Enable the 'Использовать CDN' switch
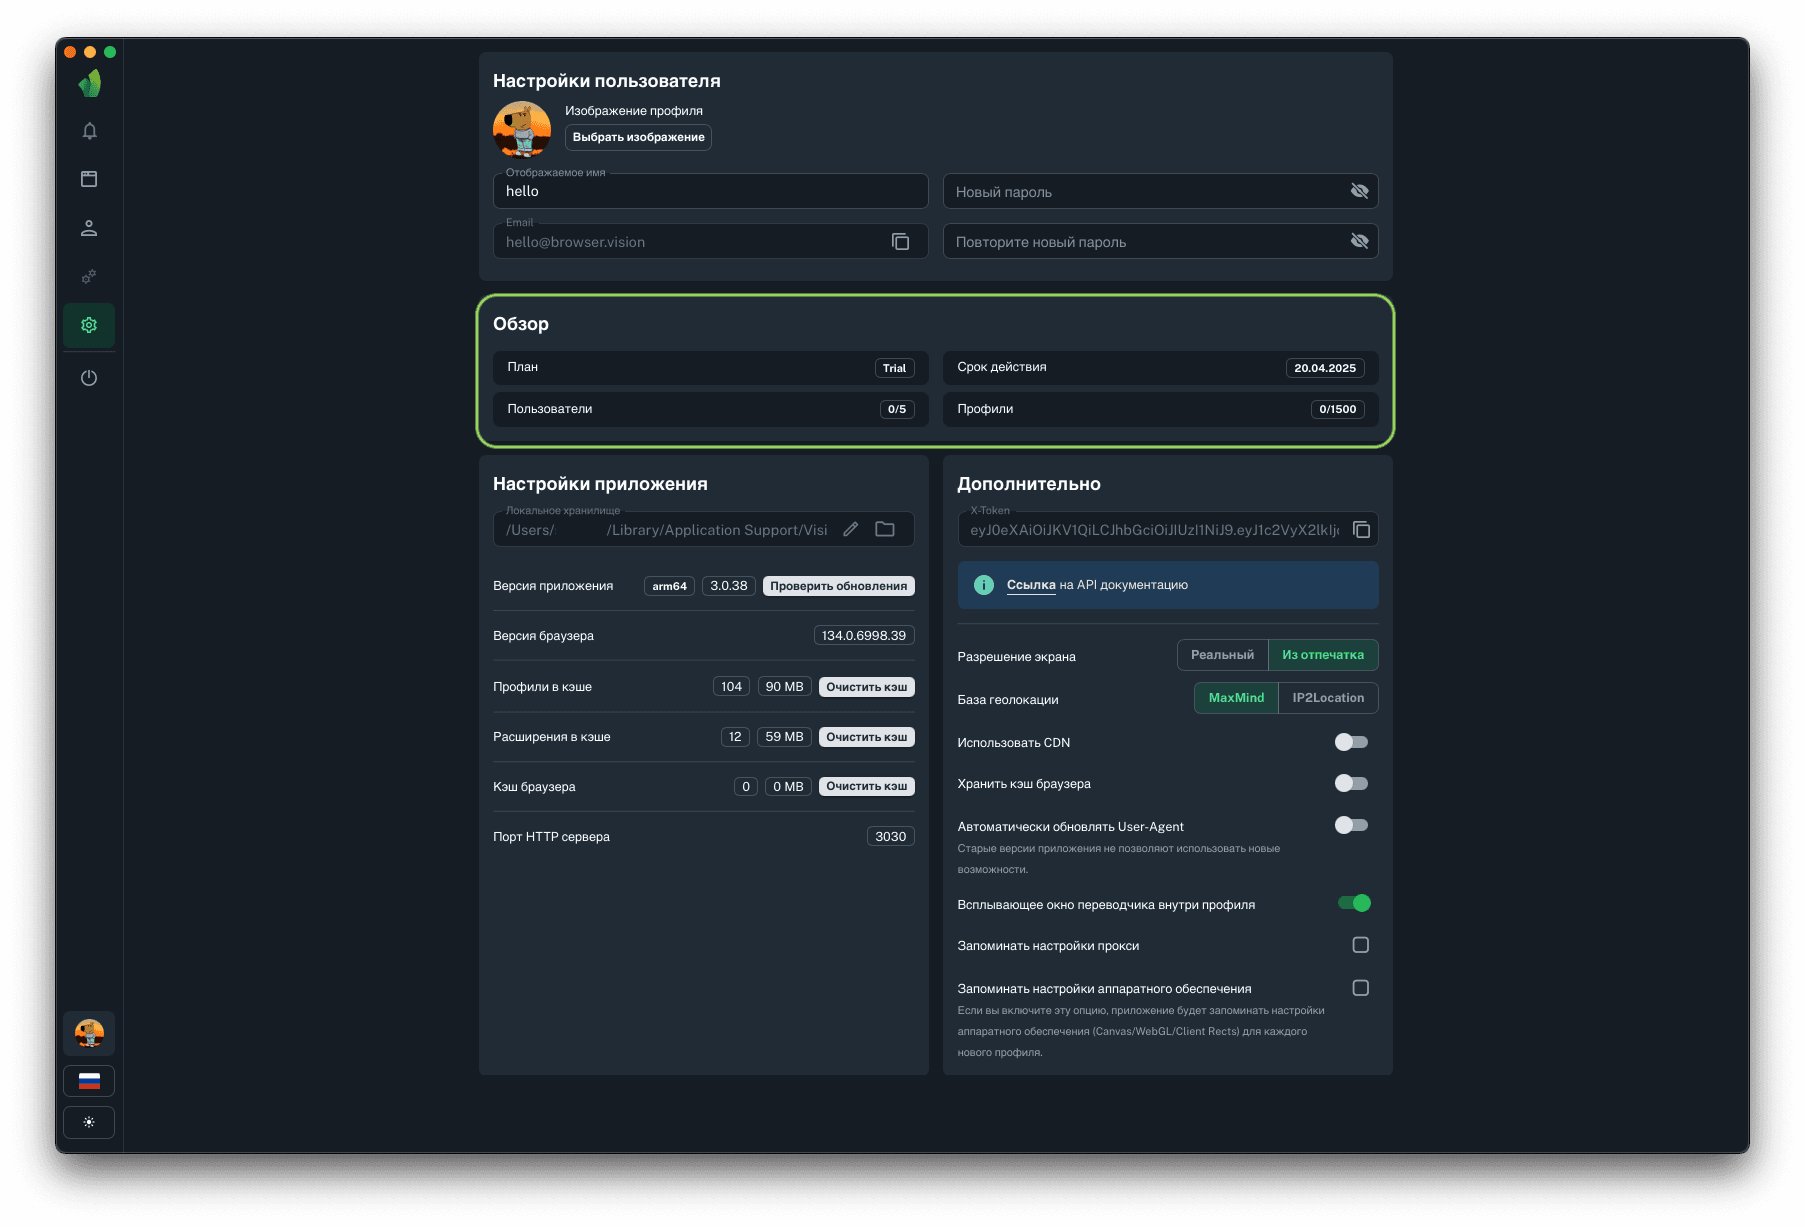This screenshot has width=1805, height=1227. coord(1351,742)
